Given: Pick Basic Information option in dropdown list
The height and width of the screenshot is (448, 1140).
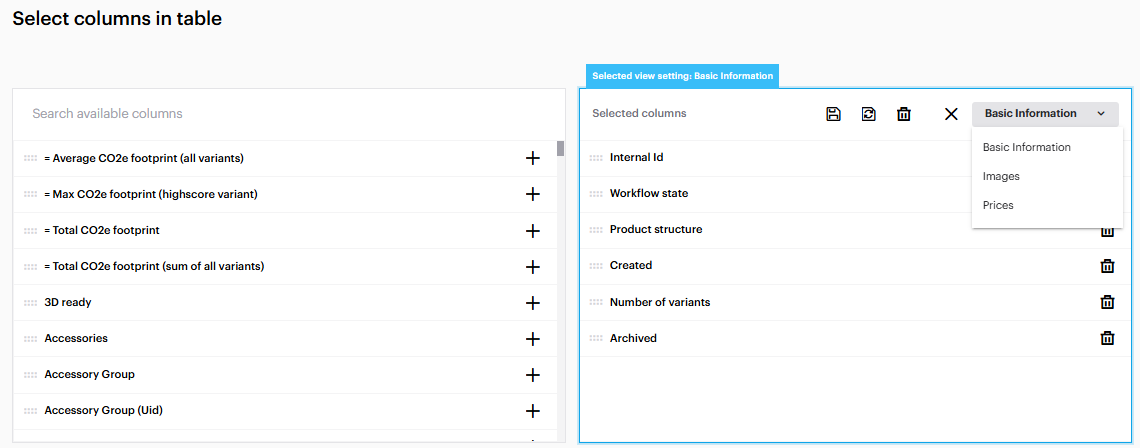Looking at the screenshot, I should 1026,147.
